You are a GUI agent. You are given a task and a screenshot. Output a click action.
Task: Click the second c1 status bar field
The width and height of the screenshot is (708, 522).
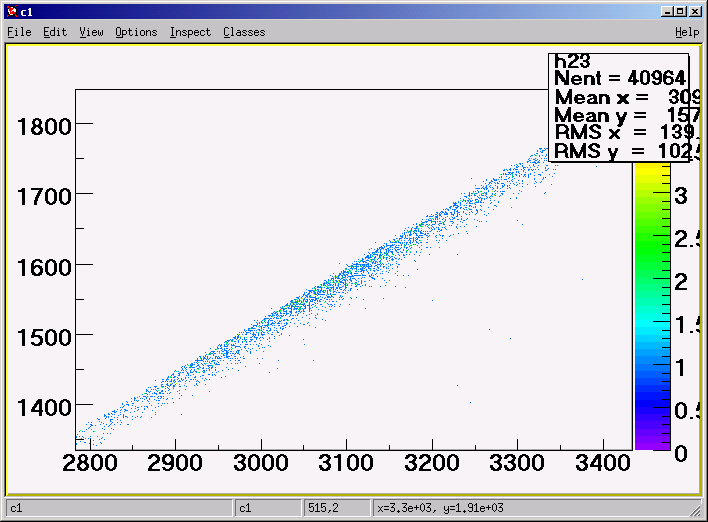click(x=268, y=508)
